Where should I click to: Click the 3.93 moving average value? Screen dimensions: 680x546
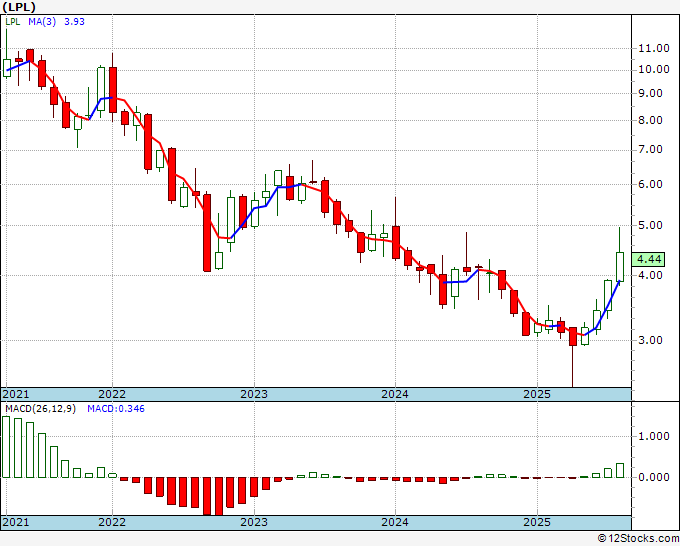[74, 22]
